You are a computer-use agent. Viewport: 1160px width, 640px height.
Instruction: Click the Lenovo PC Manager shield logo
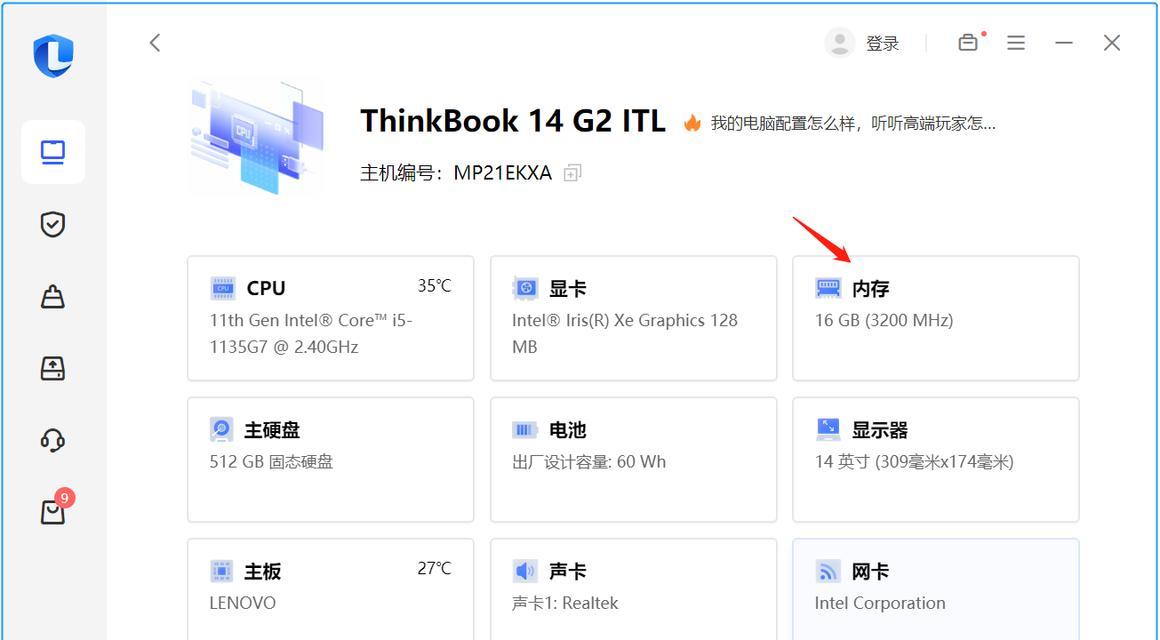[x=53, y=55]
